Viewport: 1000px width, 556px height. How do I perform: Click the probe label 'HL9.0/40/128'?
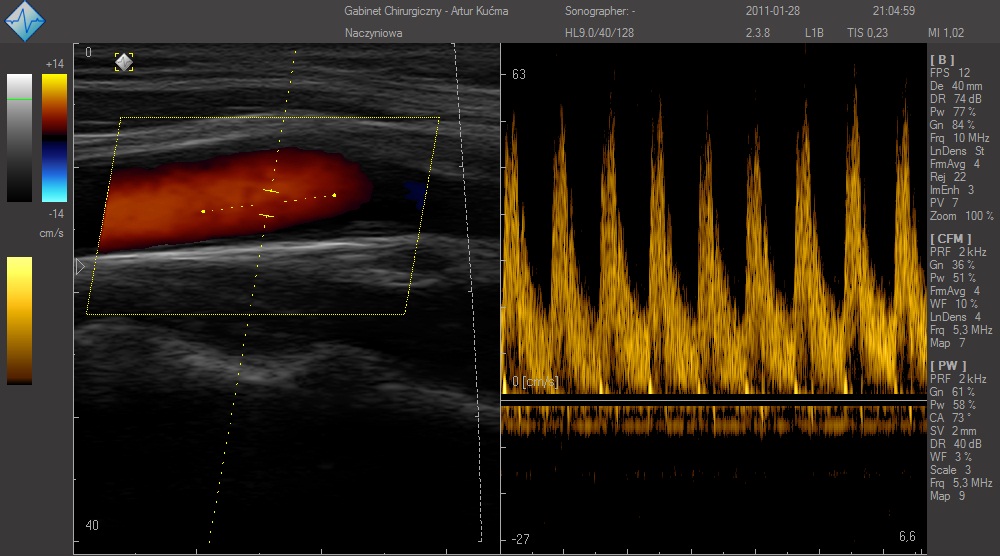(x=599, y=33)
